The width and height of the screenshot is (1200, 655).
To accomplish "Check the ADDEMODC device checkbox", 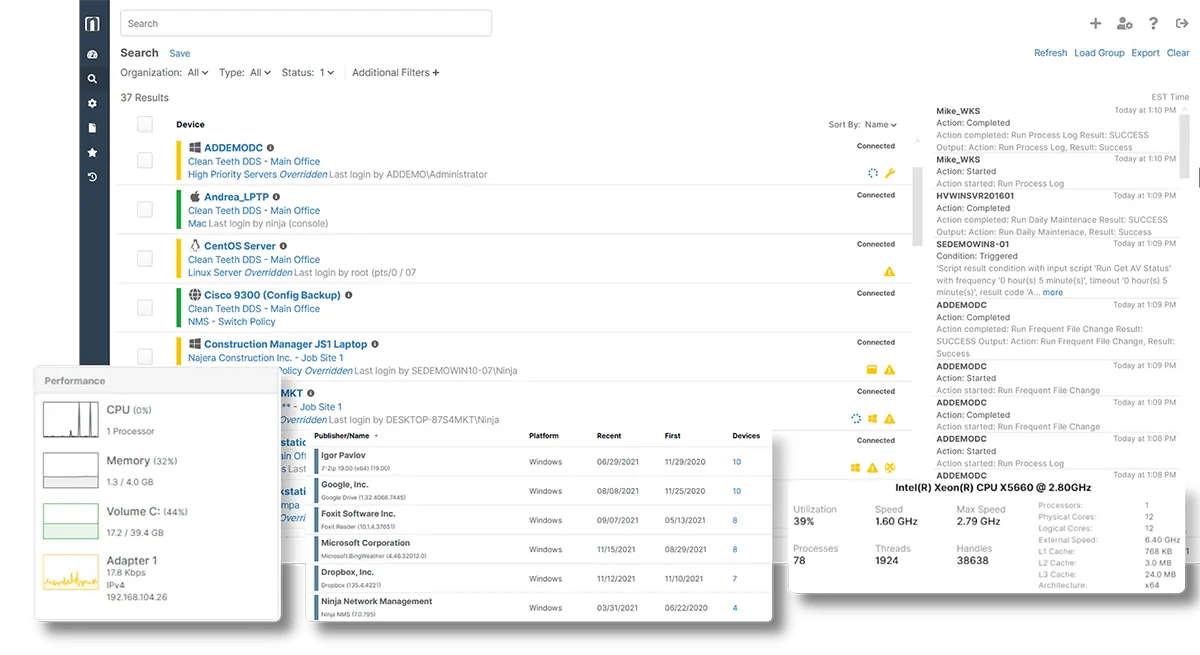I will [x=145, y=160].
